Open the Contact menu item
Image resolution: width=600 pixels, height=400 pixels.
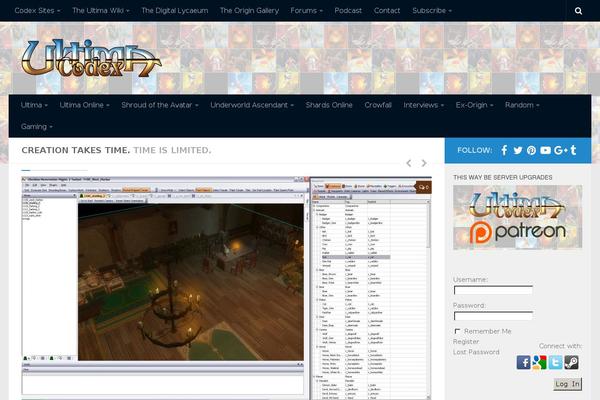tap(387, 11)
